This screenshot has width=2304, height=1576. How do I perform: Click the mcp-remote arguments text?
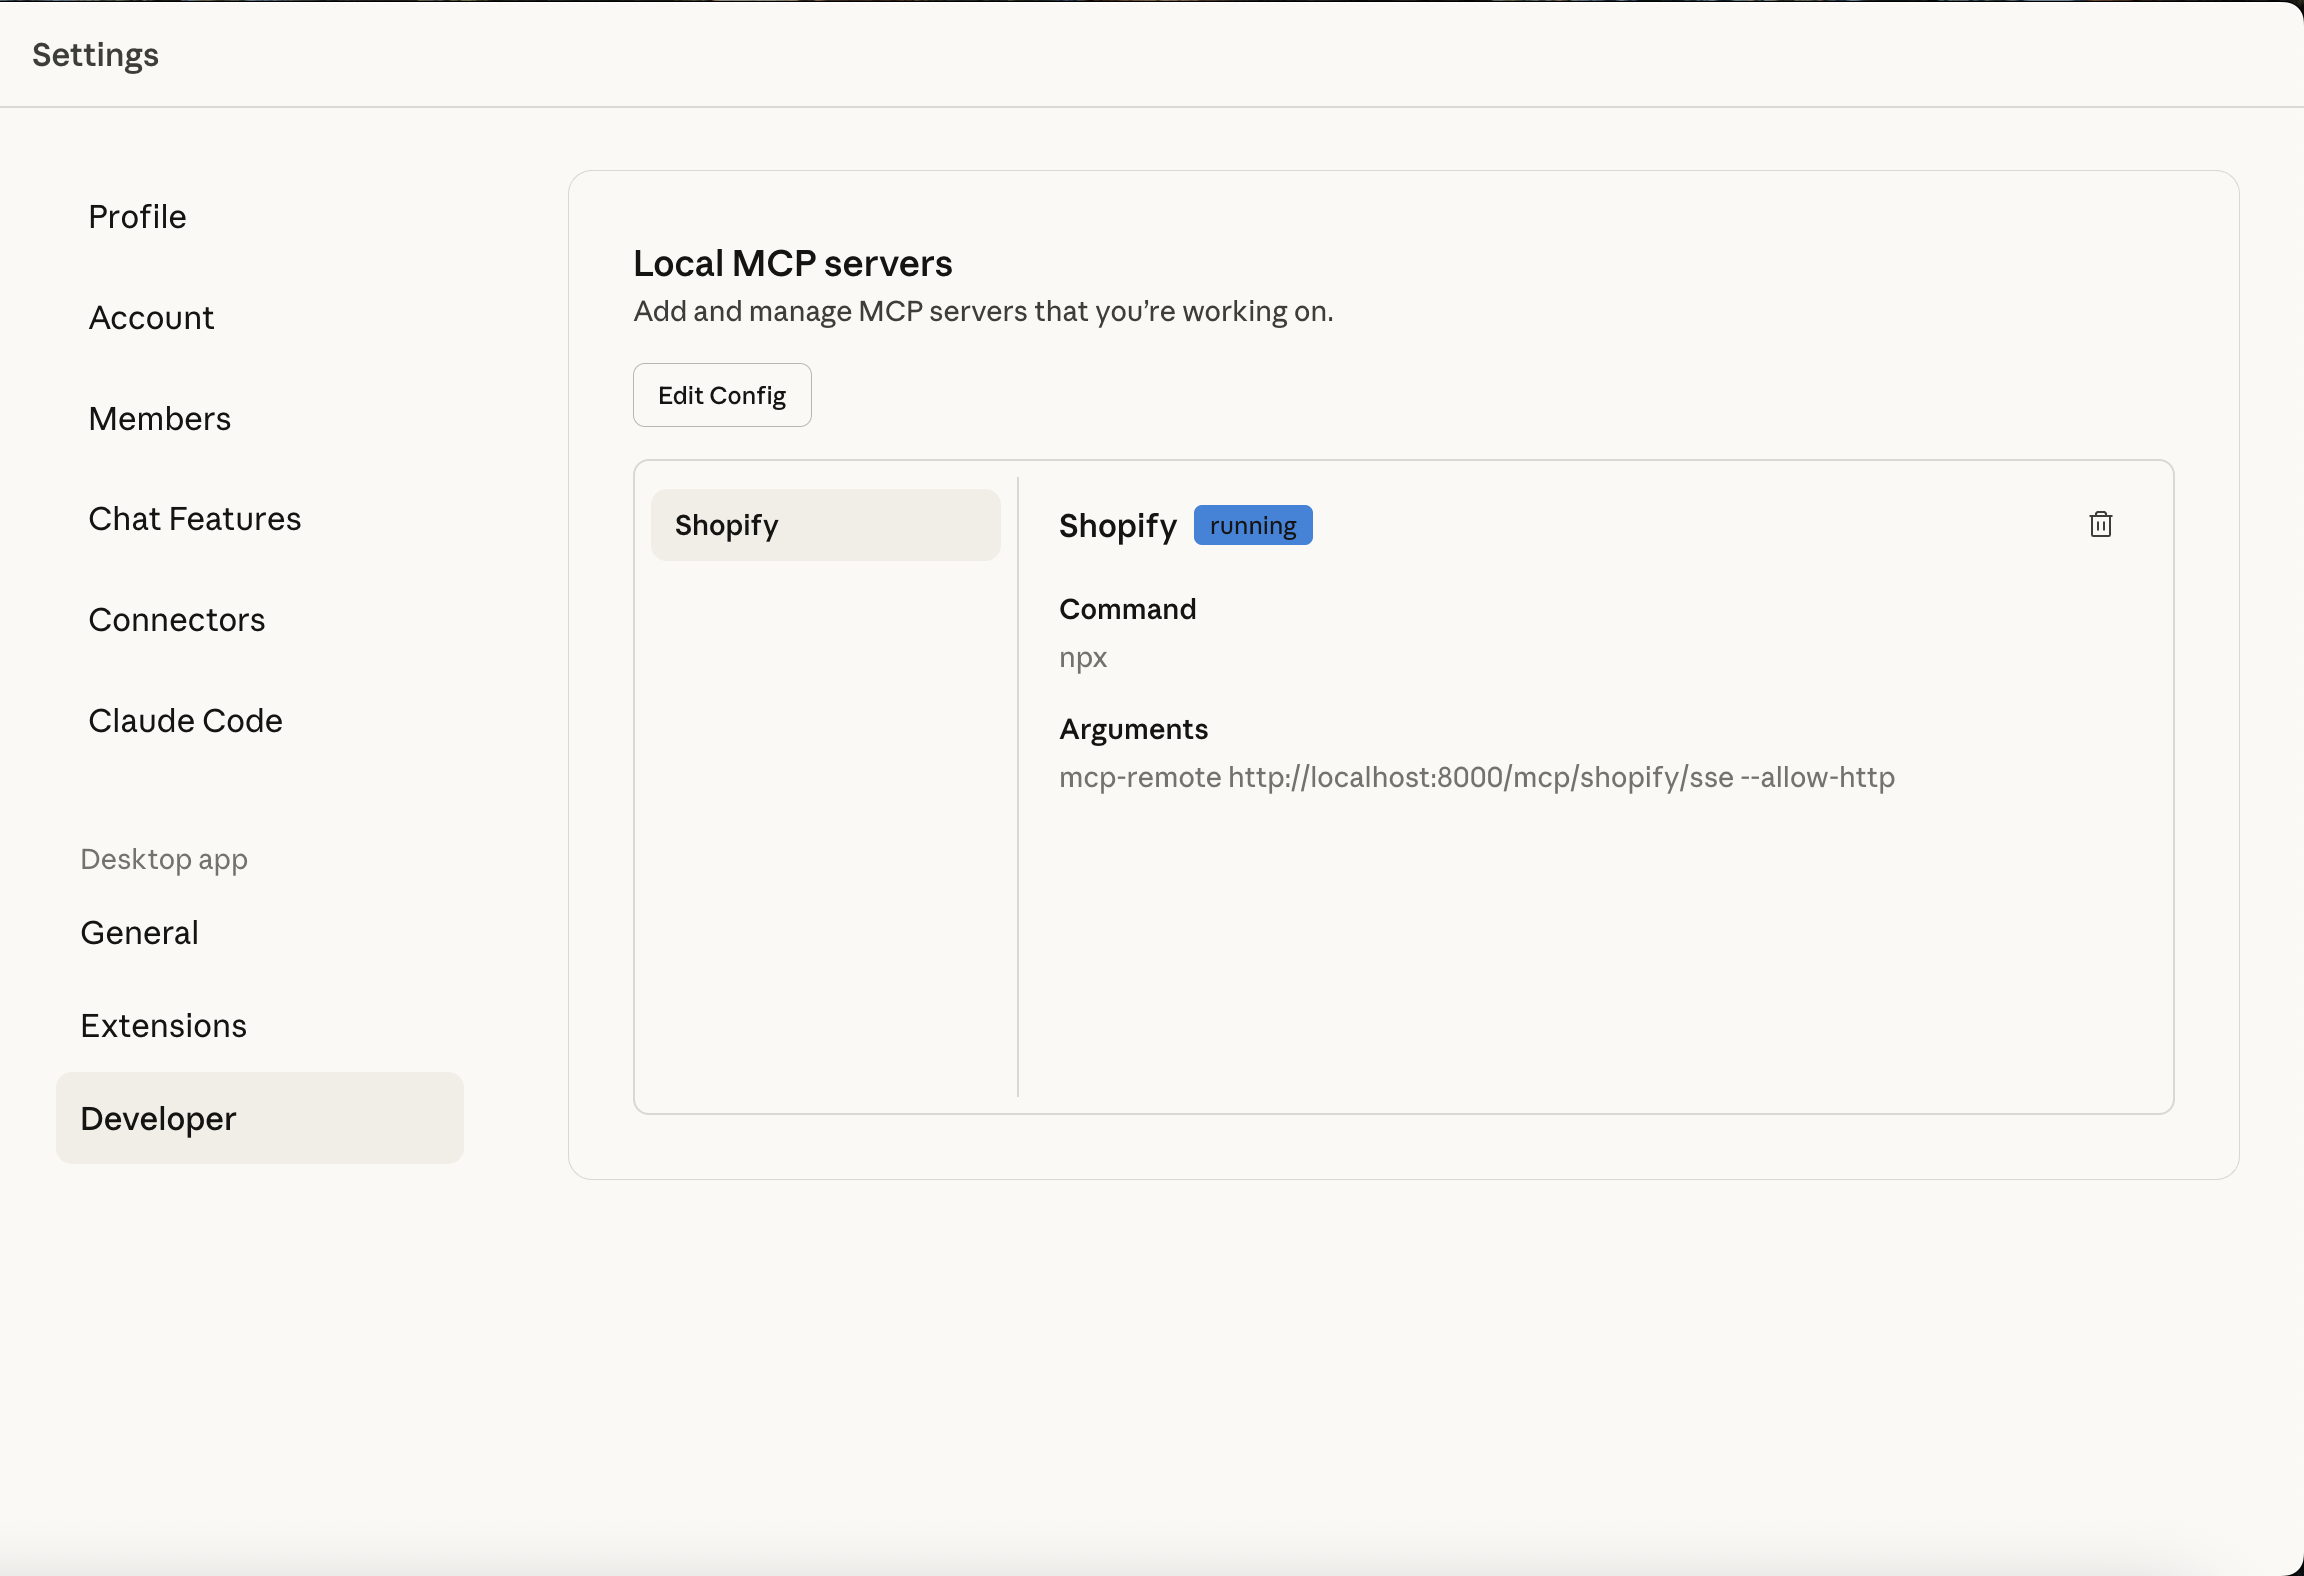[x=1476, y=778]
